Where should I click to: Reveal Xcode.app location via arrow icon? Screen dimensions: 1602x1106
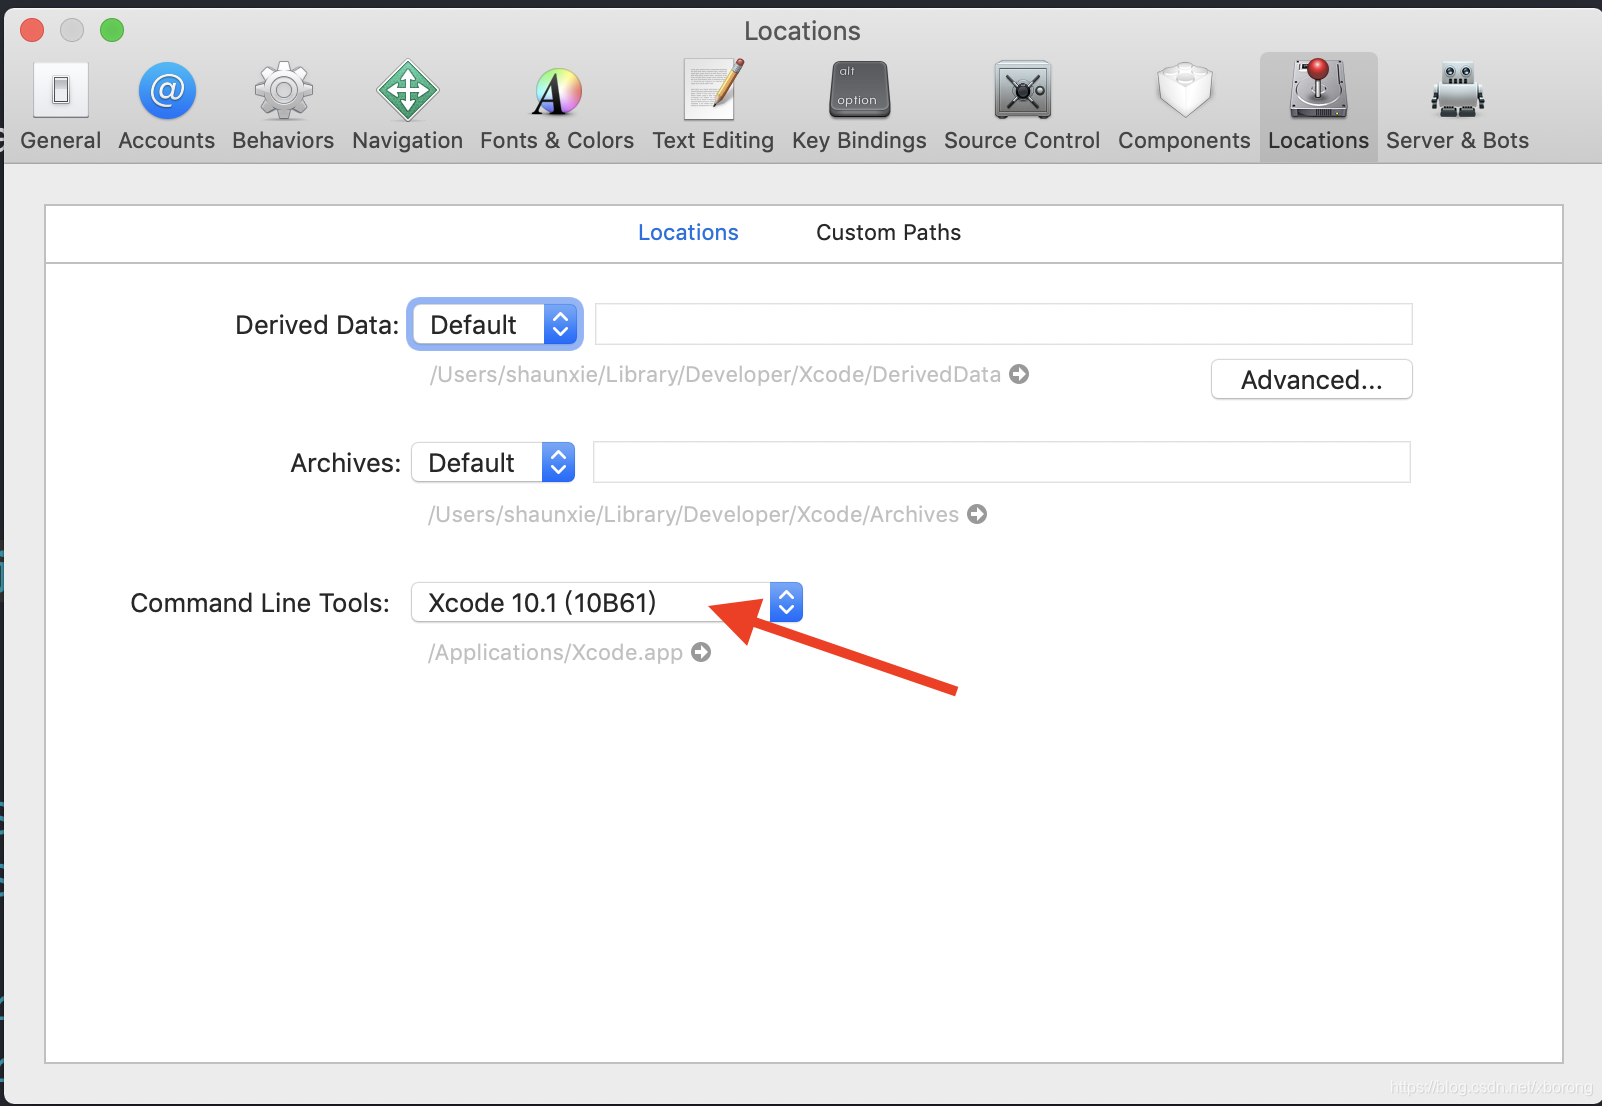pyautogui.click(x=701, y=652)
